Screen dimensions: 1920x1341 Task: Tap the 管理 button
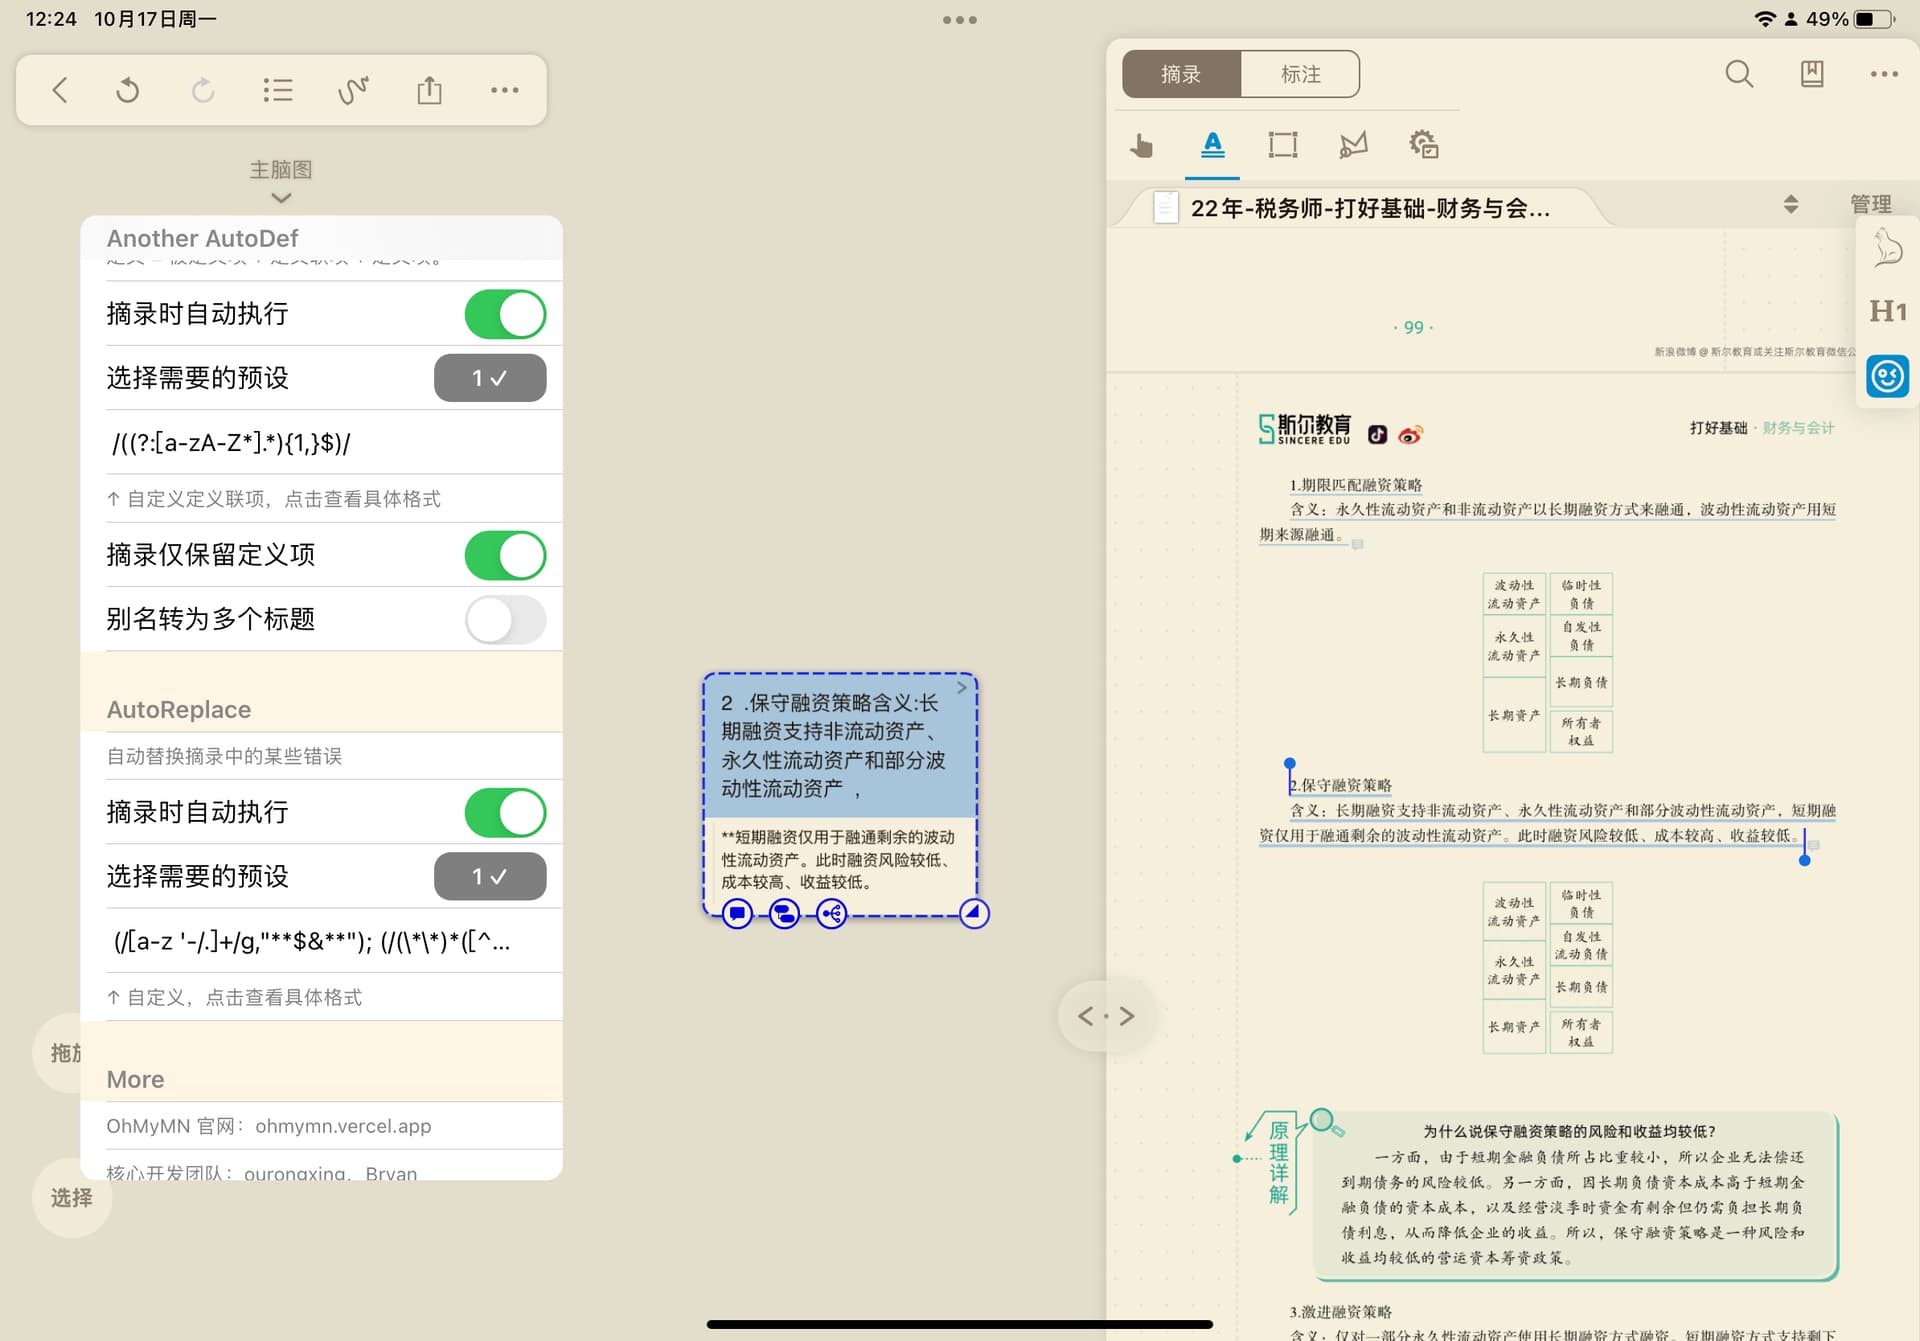point(1870,204)
